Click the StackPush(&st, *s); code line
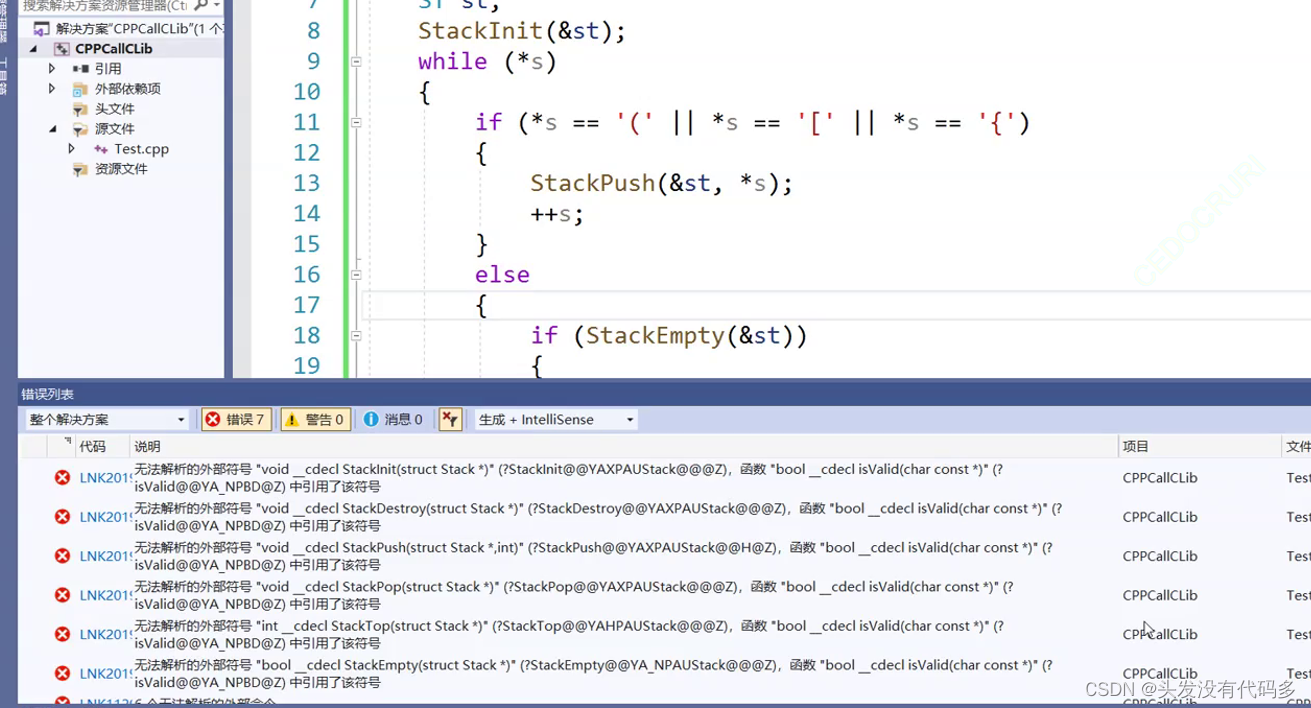This screenshot has width=1311, height=708. 661,183
